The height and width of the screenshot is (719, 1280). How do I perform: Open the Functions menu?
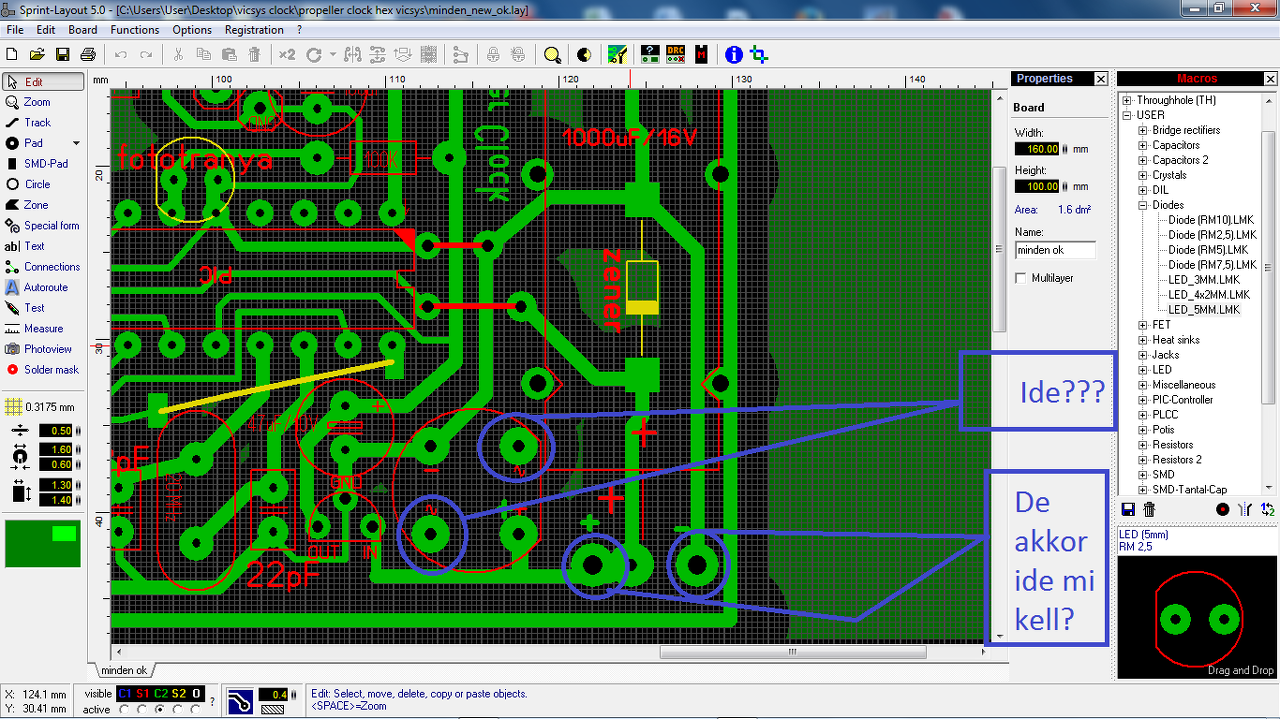135,30
